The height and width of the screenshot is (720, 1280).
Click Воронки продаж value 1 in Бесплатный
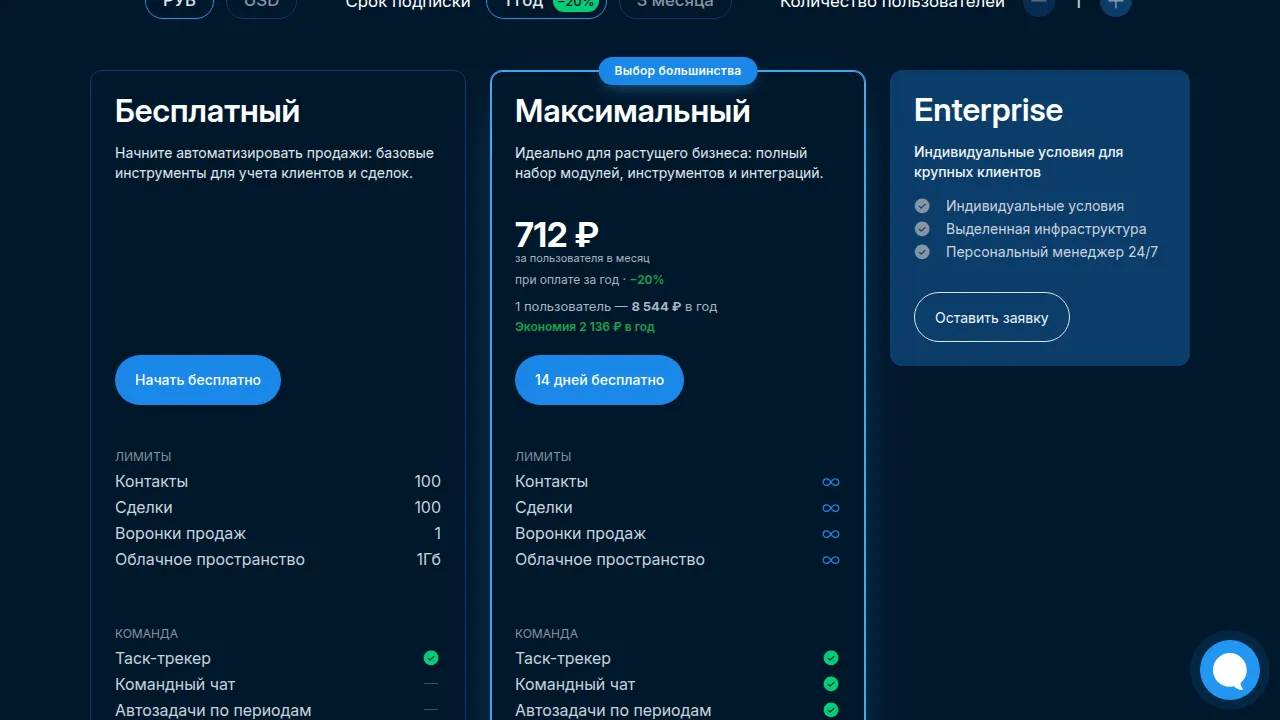click(x=437, y=534)
